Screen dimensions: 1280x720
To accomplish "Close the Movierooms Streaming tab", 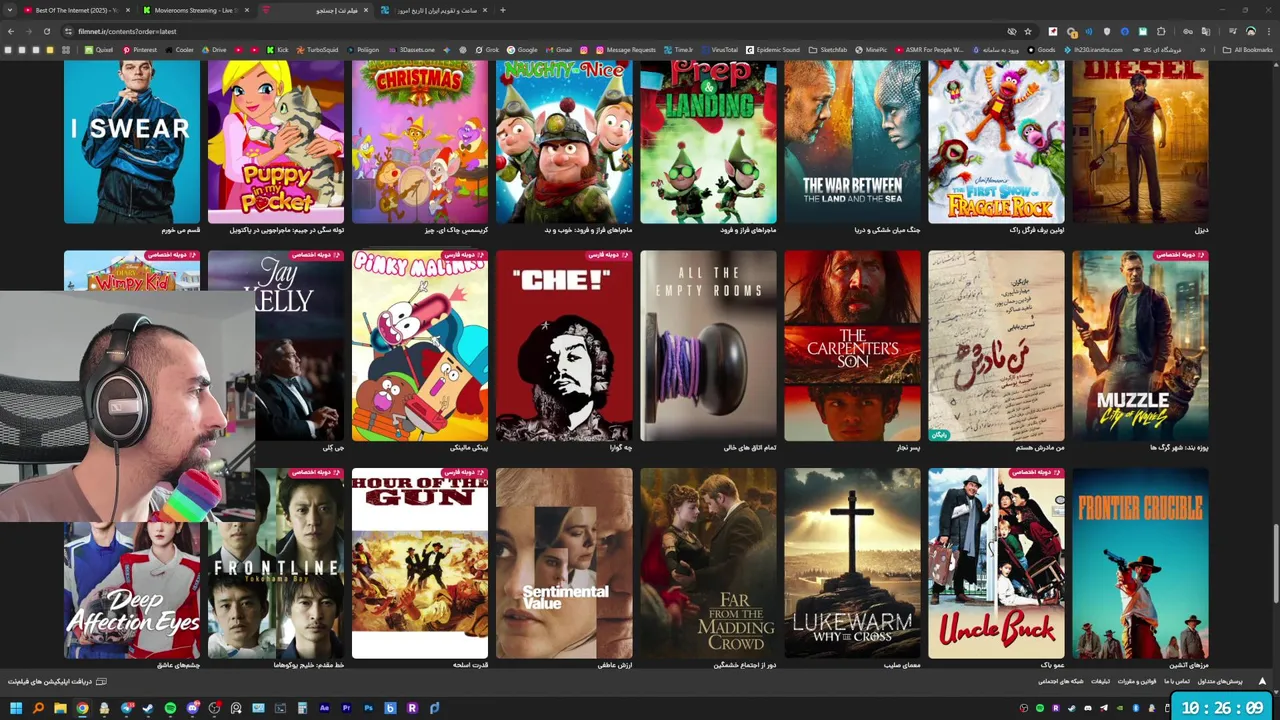I will click(247, 10).
